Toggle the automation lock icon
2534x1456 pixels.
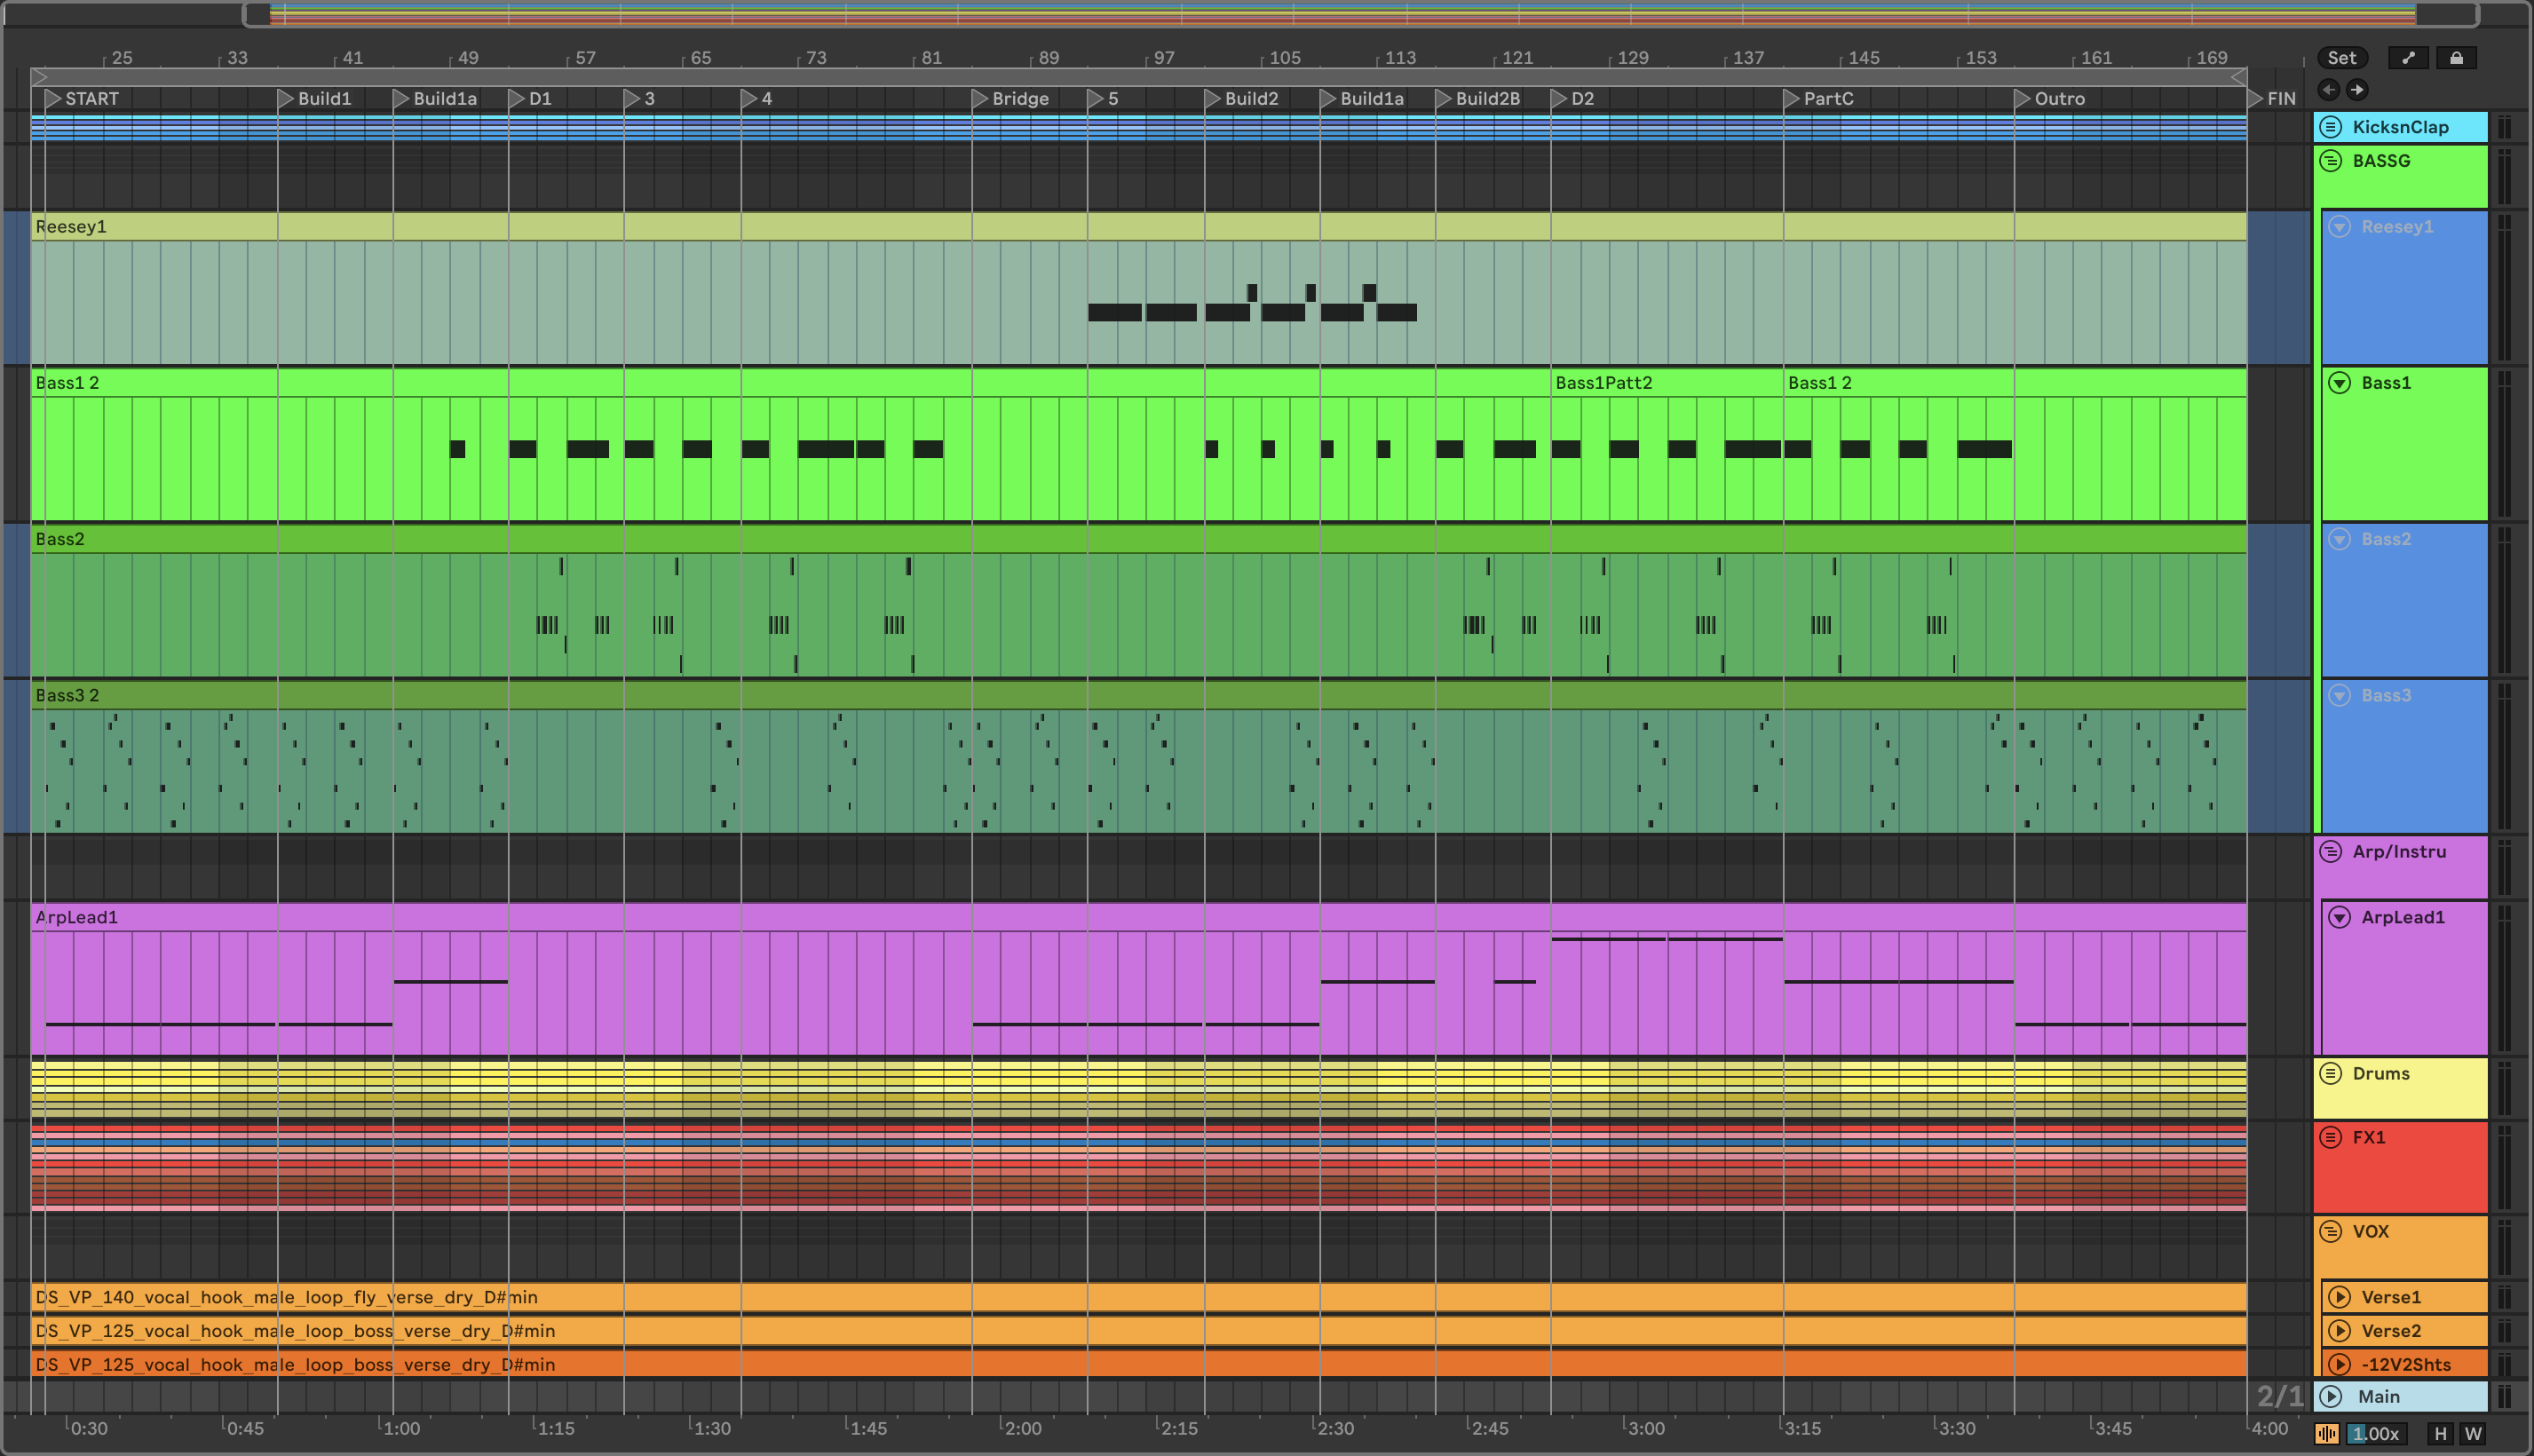tap(2455, 58)
